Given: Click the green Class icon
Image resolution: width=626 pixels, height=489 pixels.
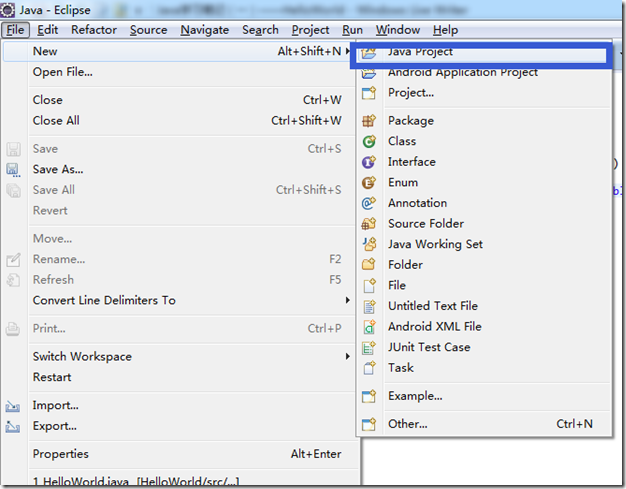Looking at the screenshot, I should (x=369, y=141).
